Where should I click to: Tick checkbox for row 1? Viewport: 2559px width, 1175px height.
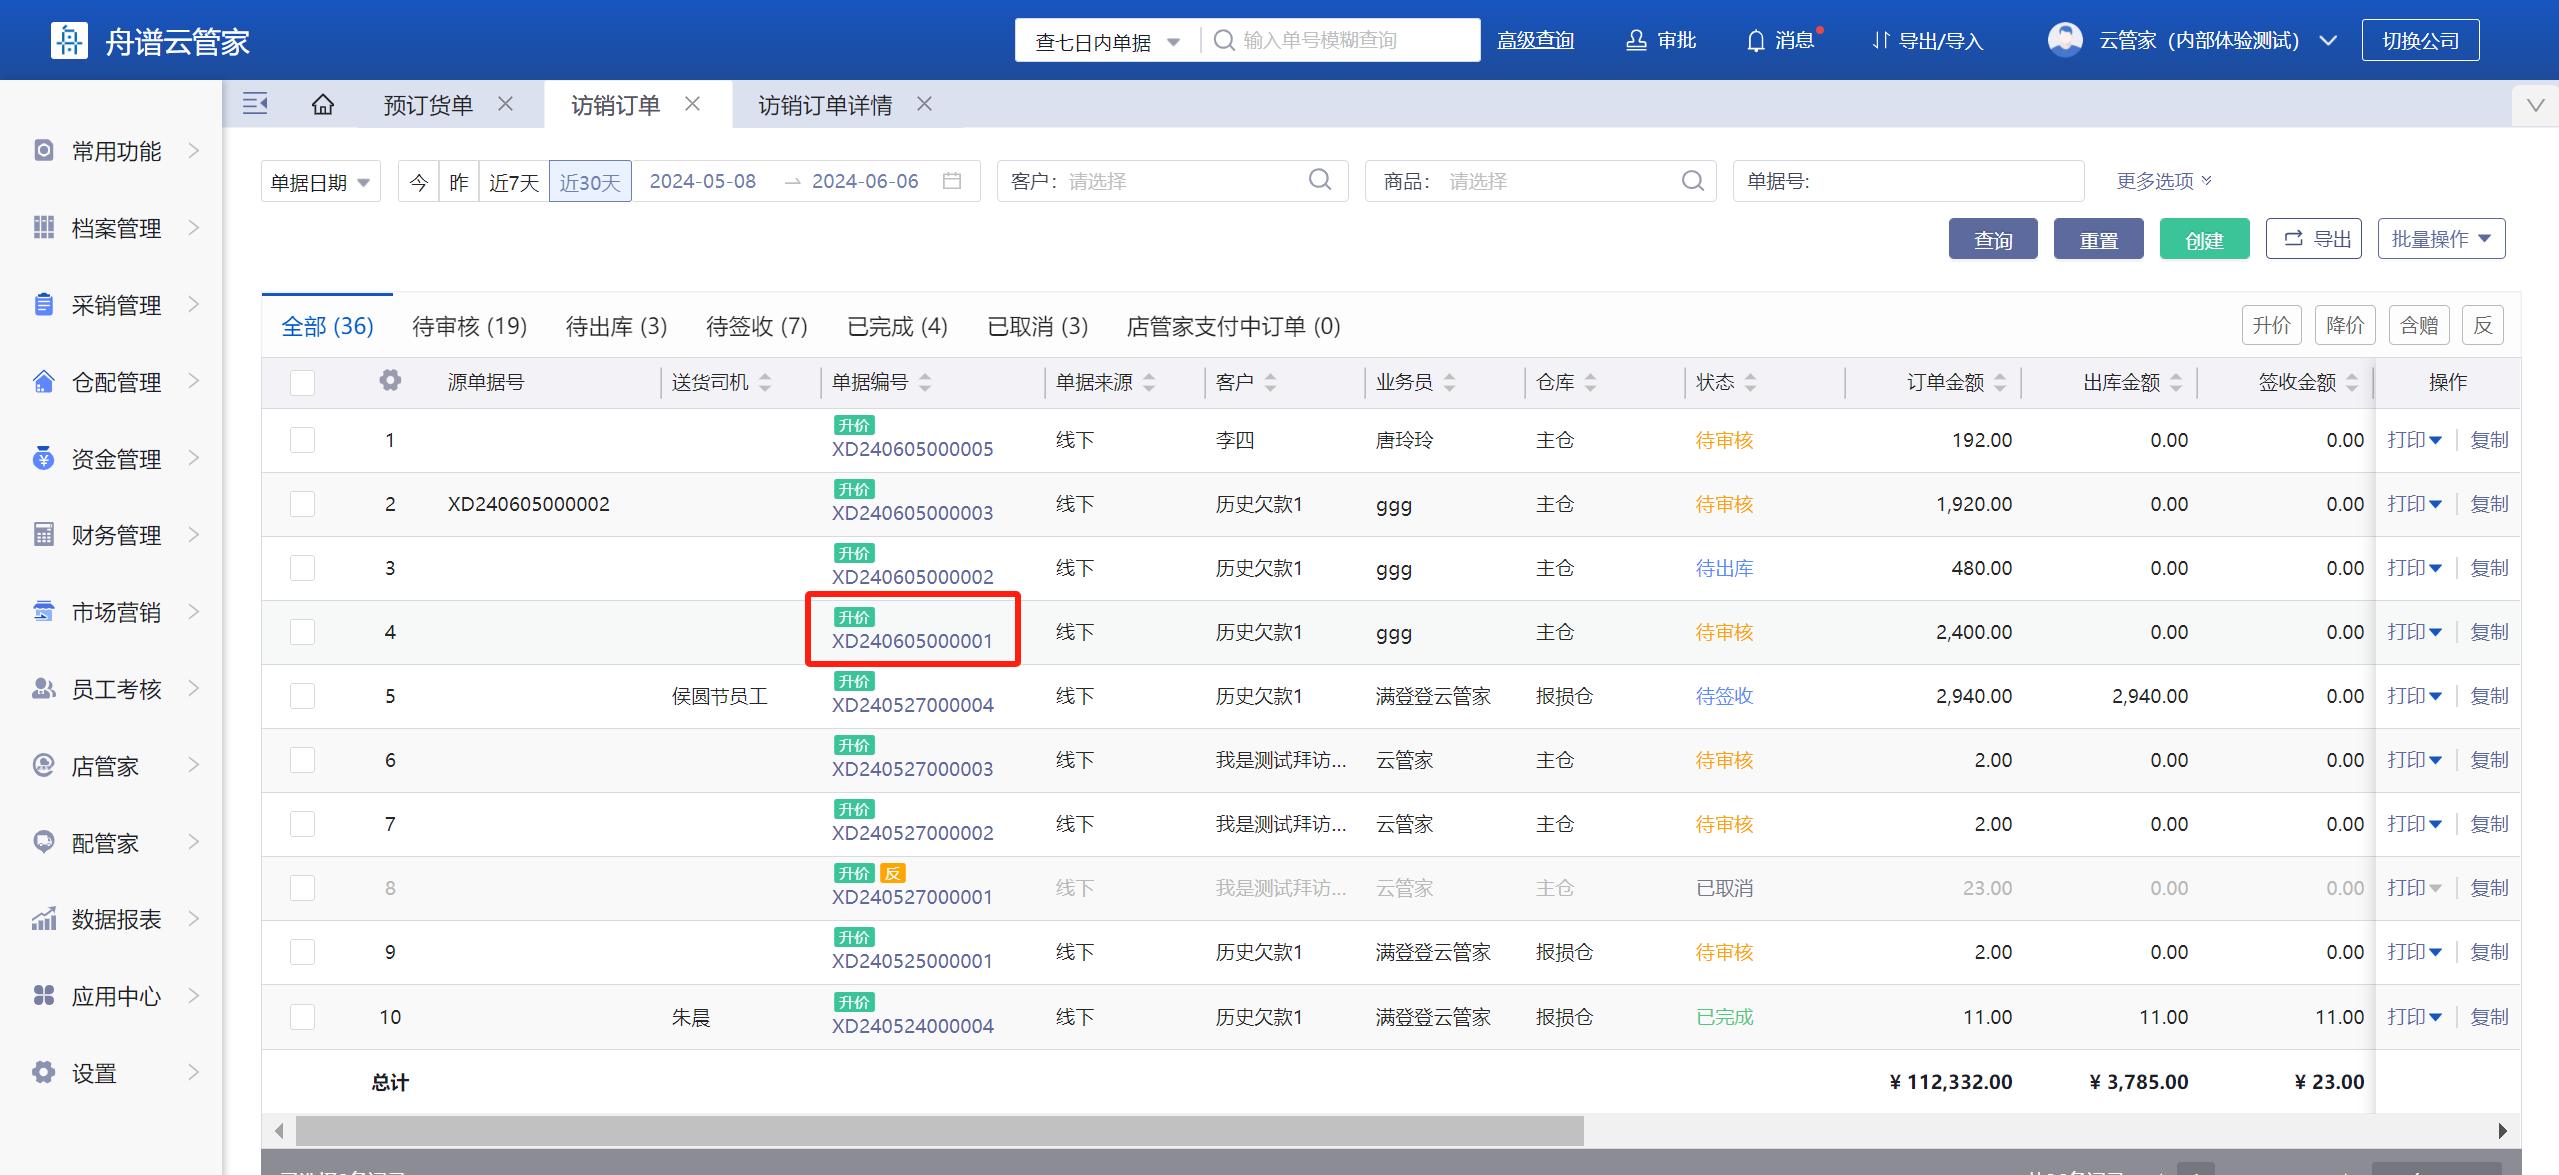click(302, 440)
